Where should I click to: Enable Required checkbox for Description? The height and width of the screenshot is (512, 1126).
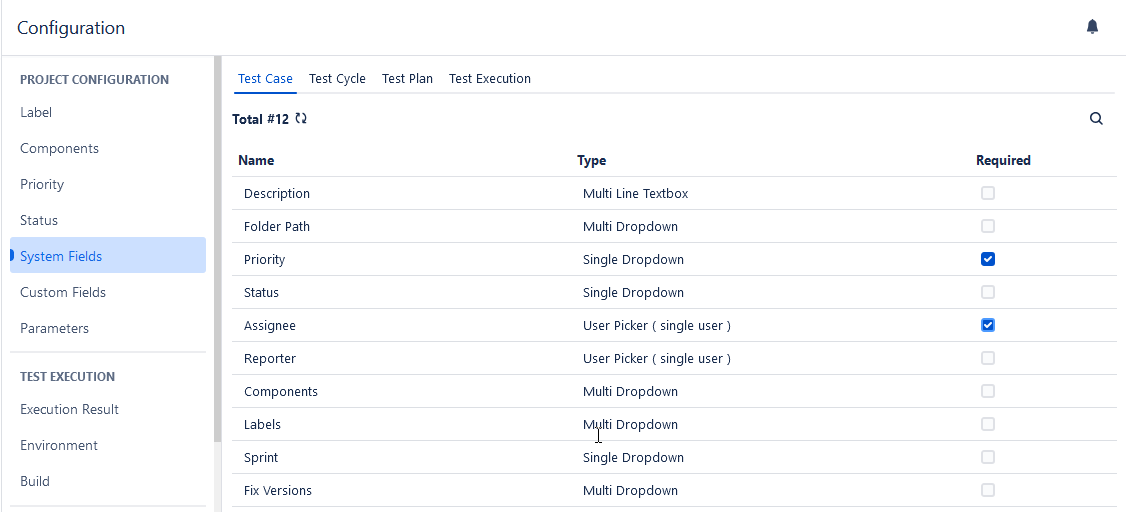[x=988, y=193]
